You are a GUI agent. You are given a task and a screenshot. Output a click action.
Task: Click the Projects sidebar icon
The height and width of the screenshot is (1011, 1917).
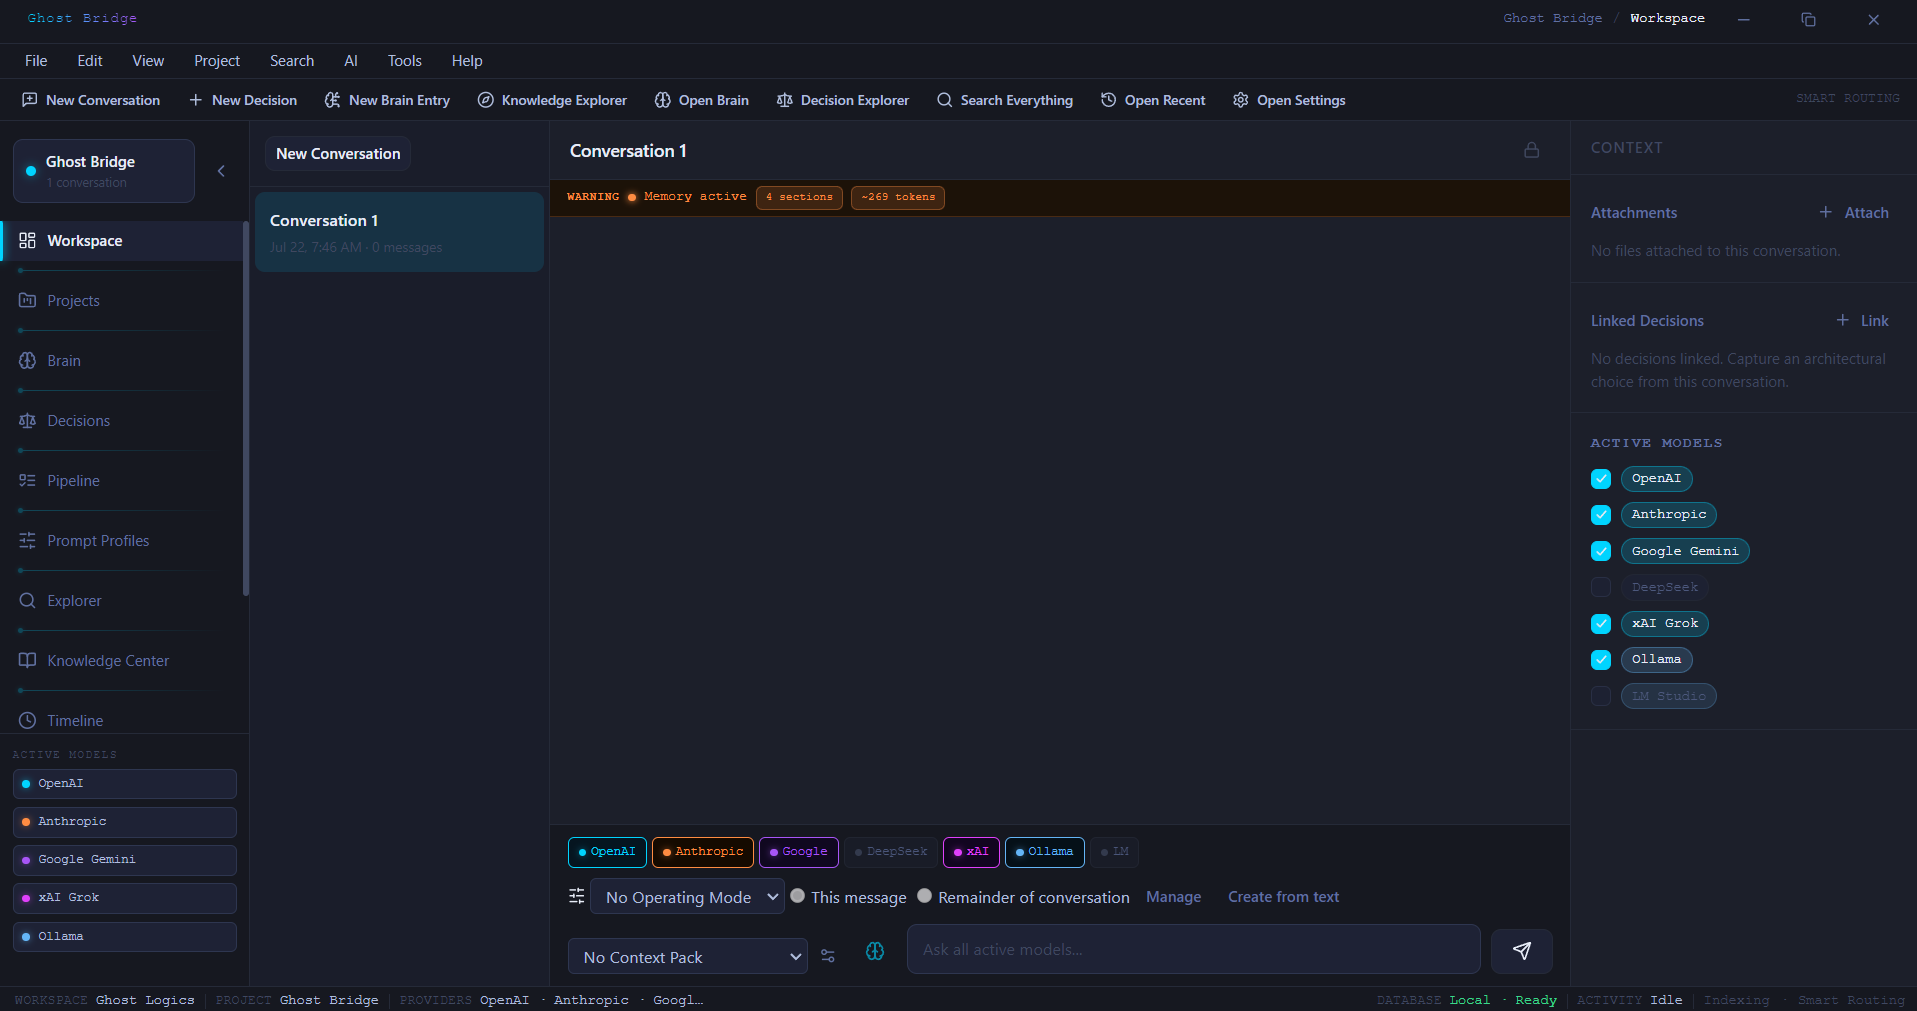point(28,301)
